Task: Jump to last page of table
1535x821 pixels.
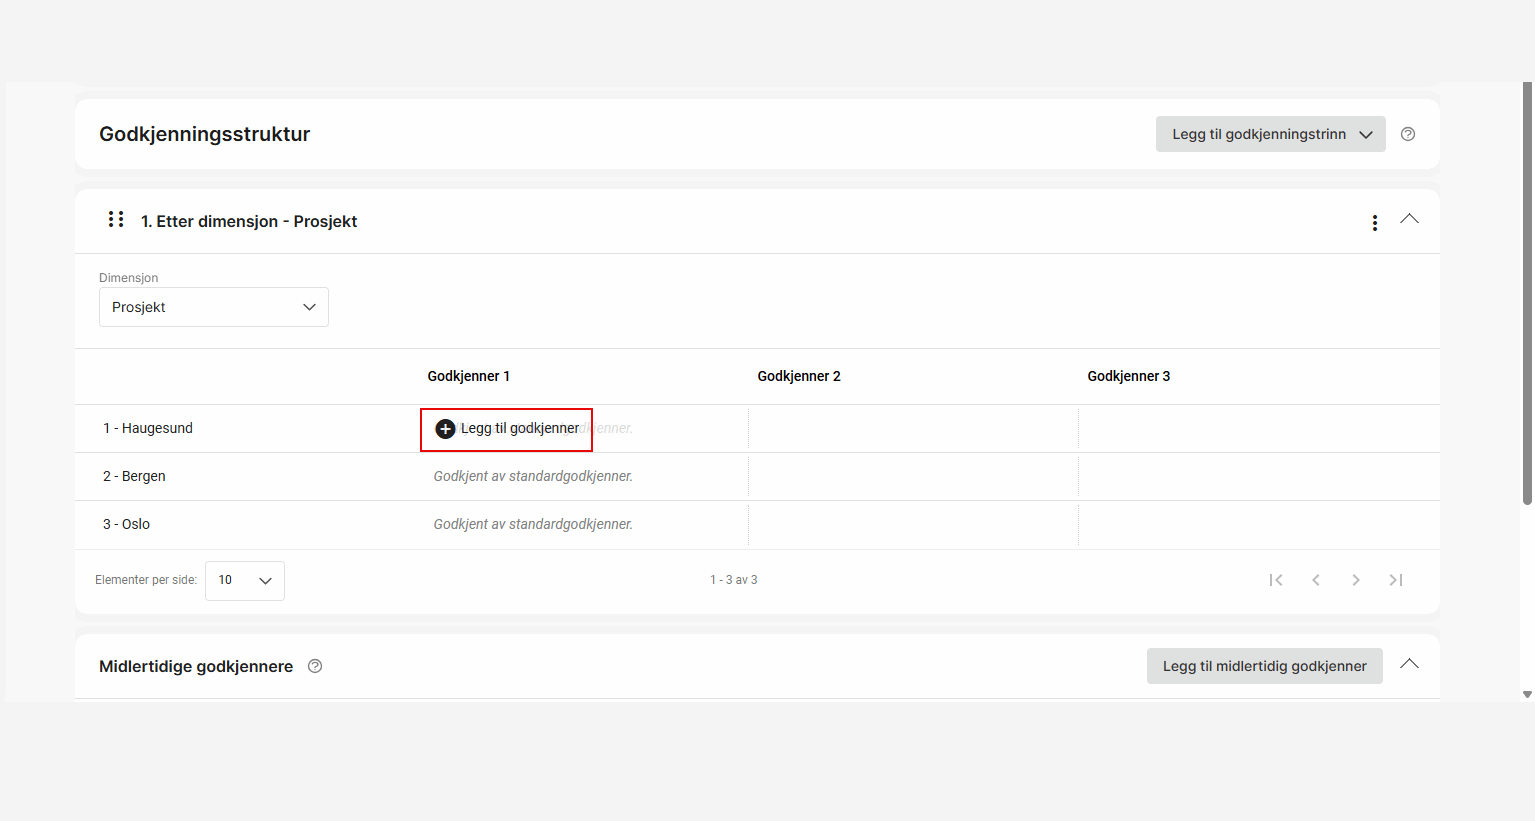Action: point(1396,580)
